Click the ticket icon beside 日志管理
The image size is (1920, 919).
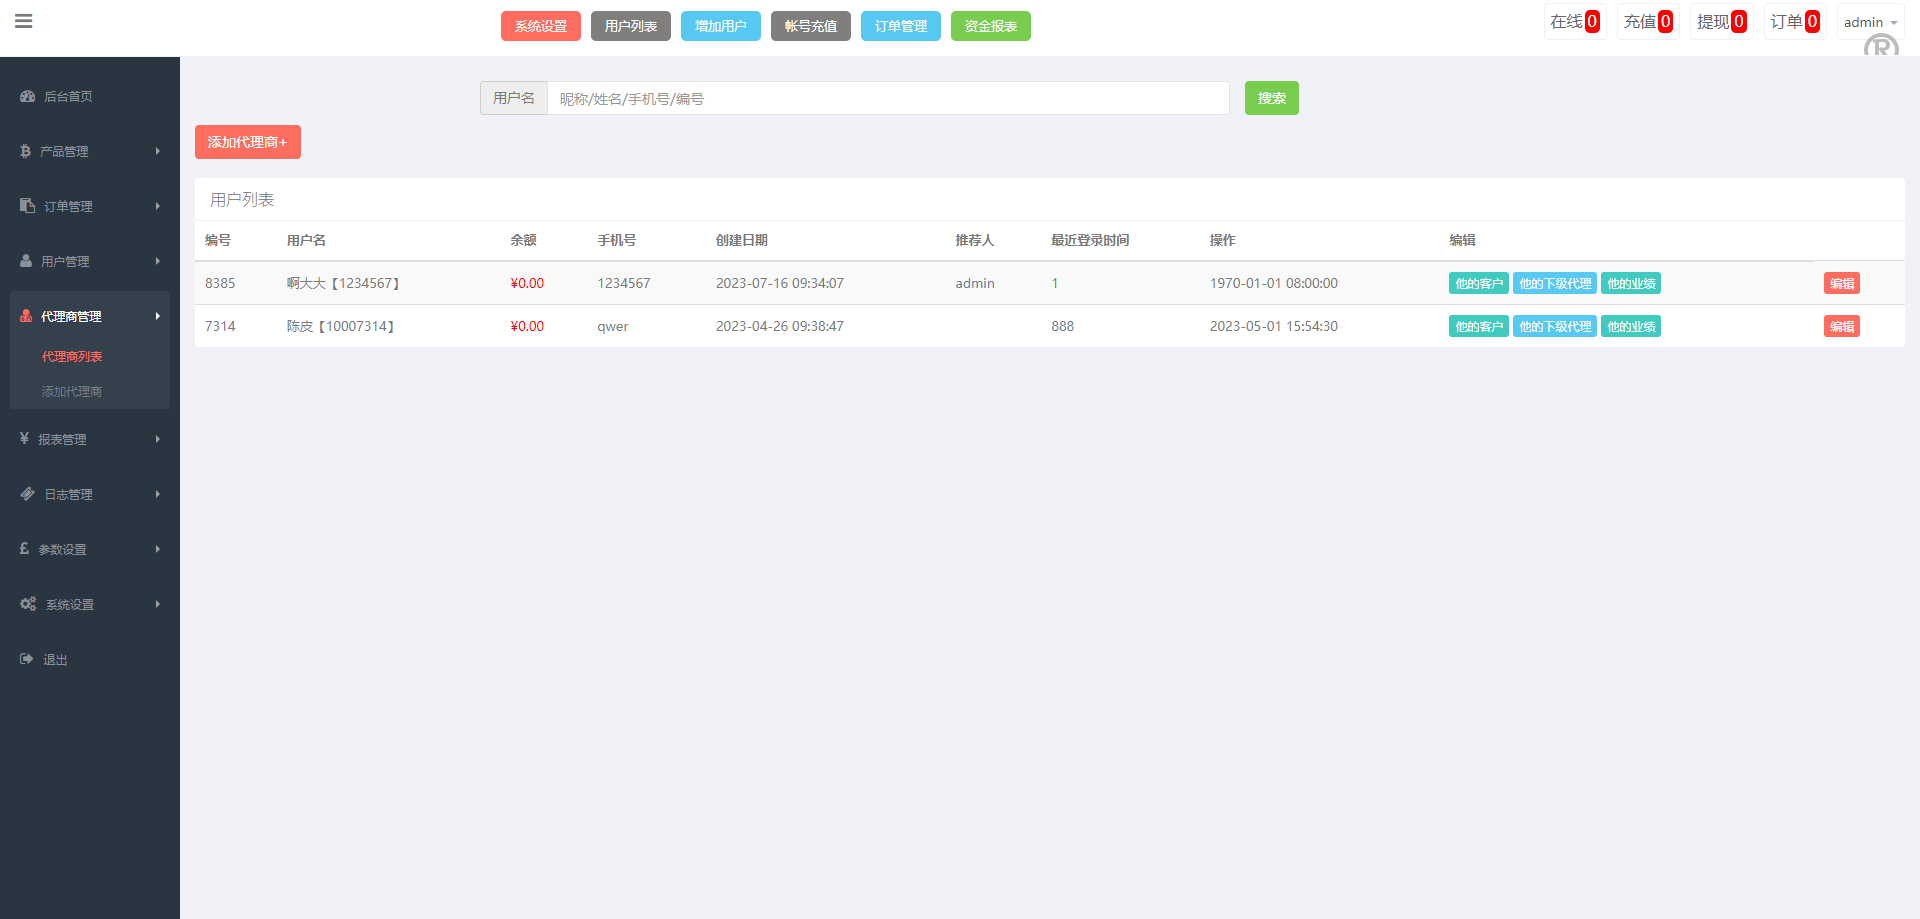tap(28, 494)
